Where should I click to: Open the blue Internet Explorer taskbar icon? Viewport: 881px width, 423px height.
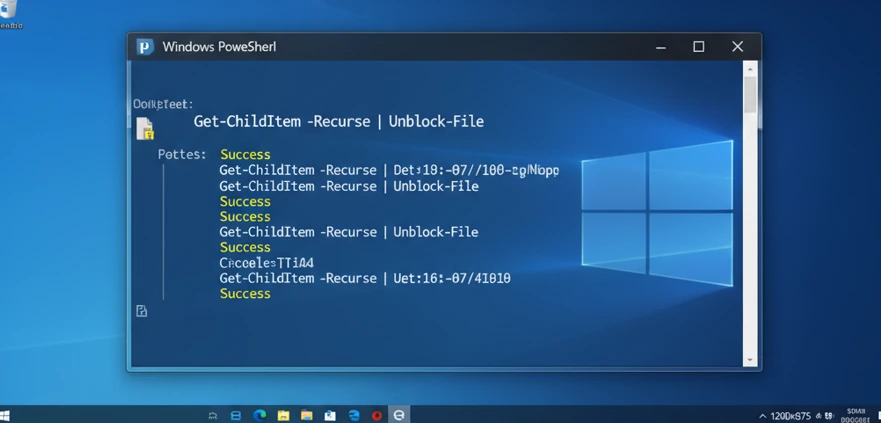tap(353, 416)
